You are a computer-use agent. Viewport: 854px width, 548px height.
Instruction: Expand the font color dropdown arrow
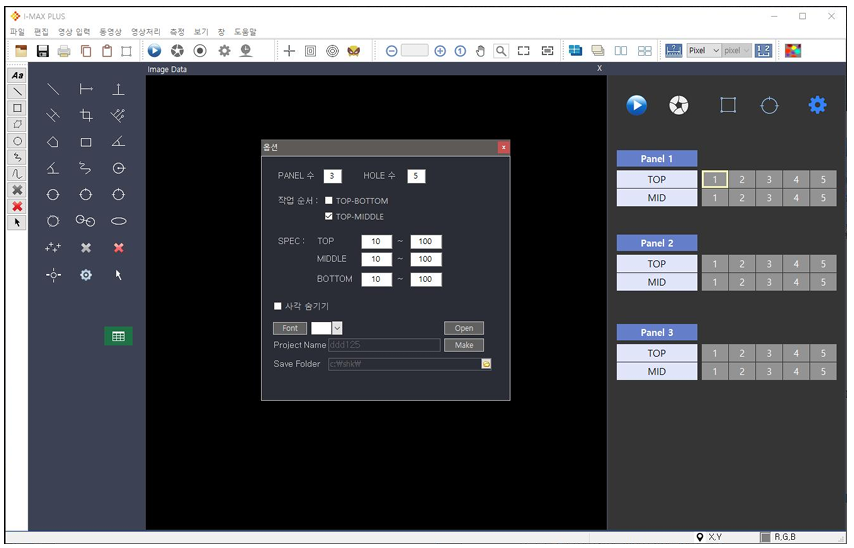point(337,328)
